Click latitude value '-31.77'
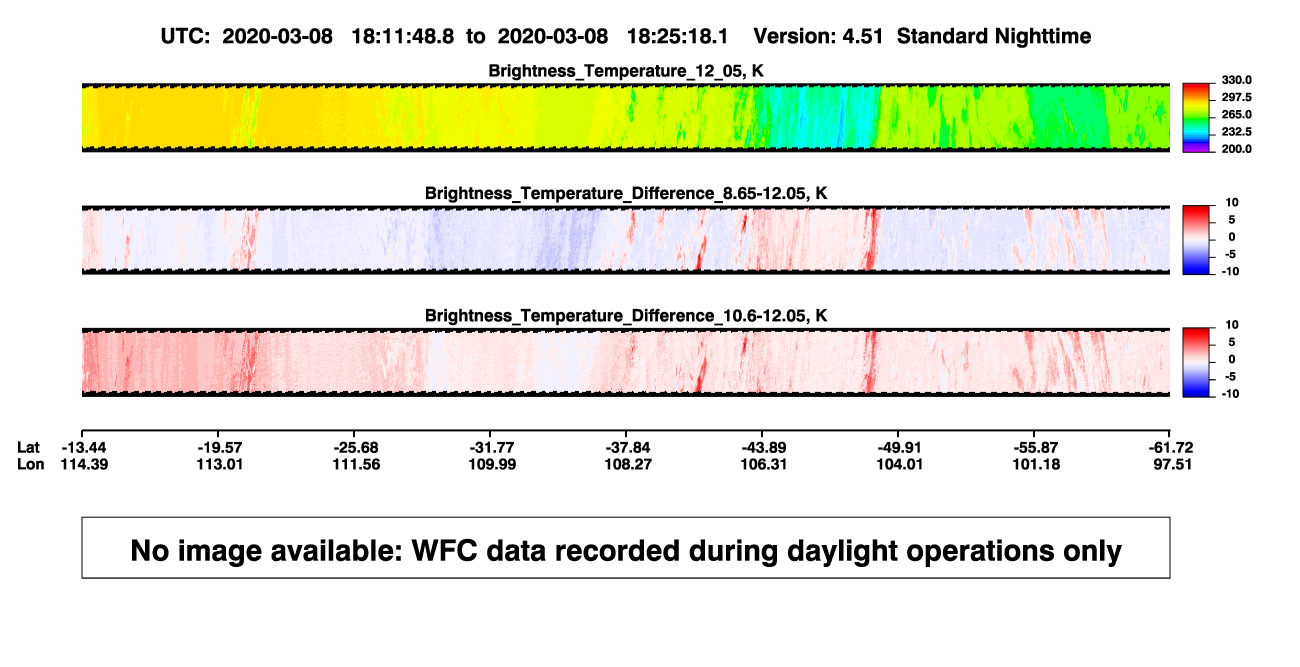1300x667 pixels. click(490, 447)
